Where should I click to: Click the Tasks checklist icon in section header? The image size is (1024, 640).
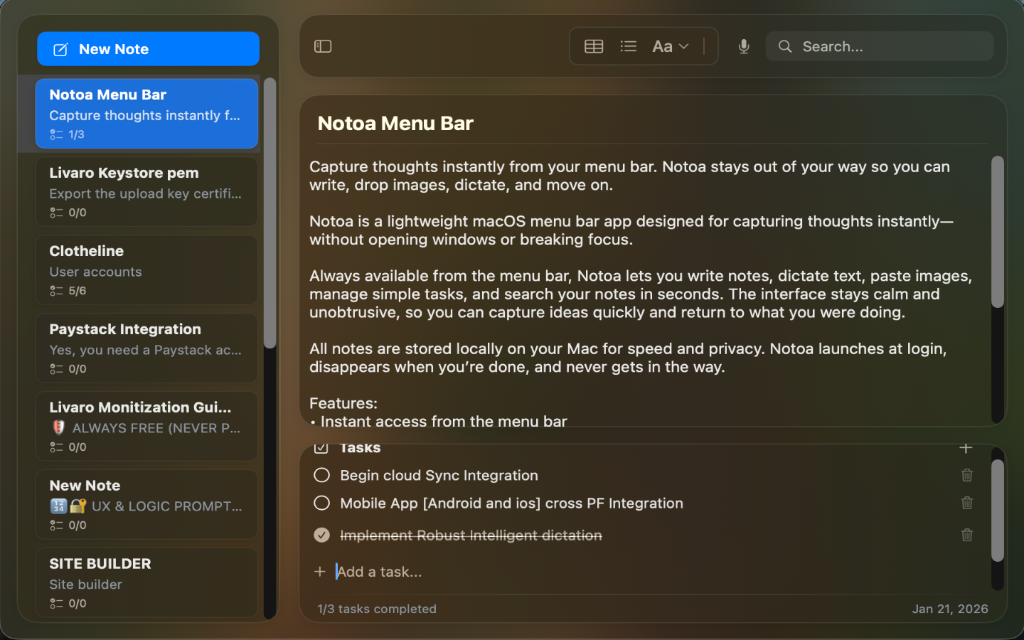(322, 448)
